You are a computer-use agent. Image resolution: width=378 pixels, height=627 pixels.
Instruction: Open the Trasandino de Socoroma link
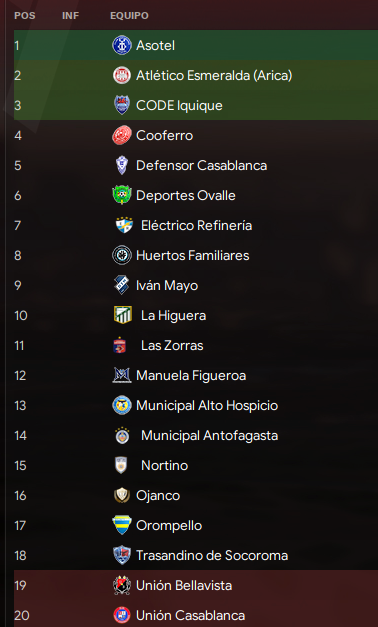[x=212, y=555]
